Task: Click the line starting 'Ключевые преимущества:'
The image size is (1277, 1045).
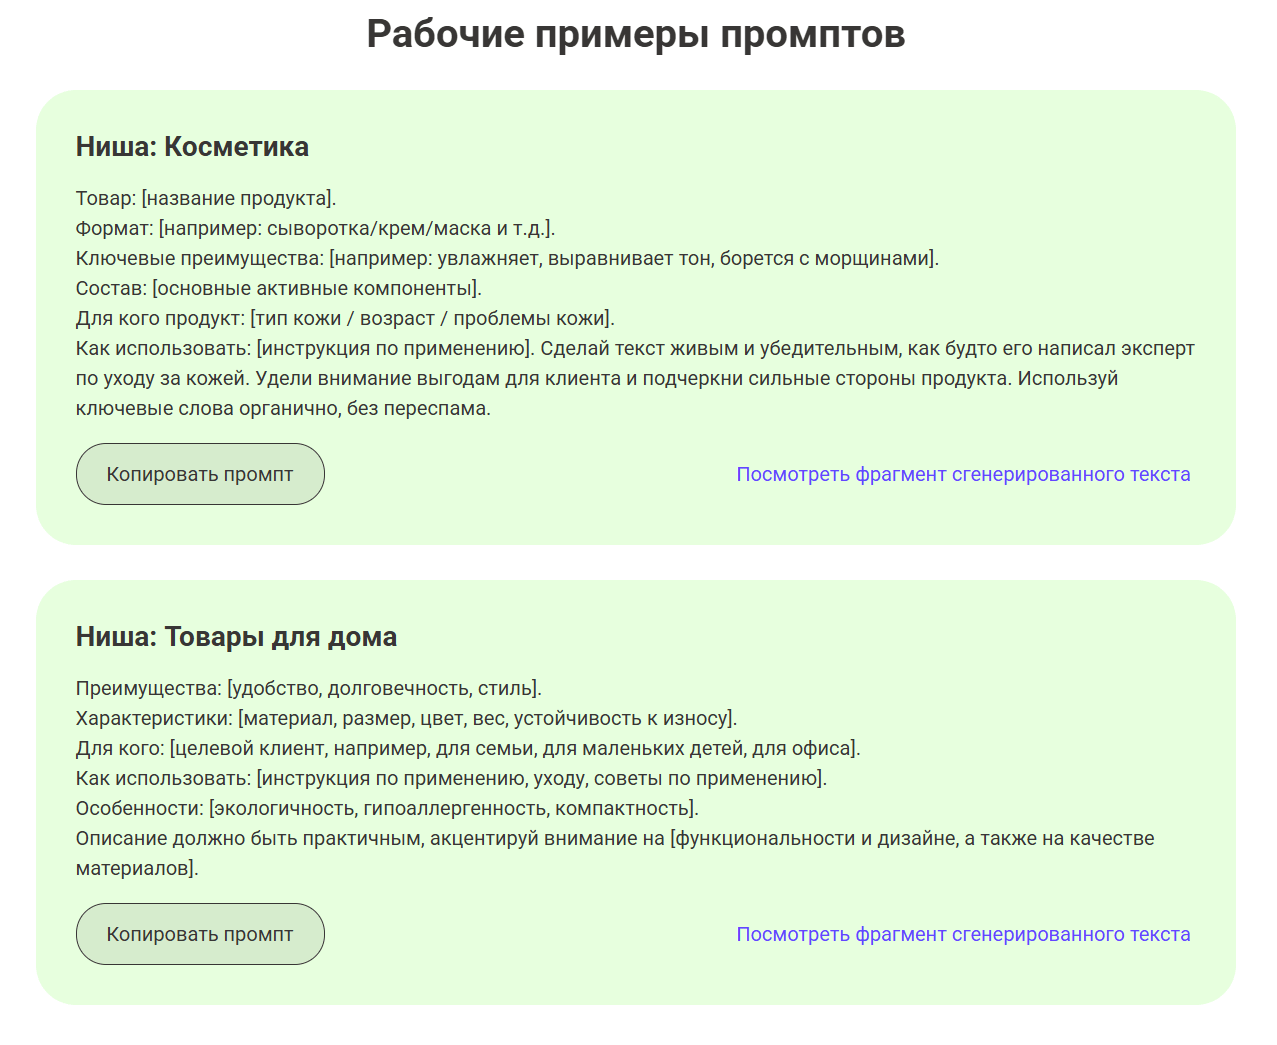Action: pyautogui.click(x=507, y=258)
